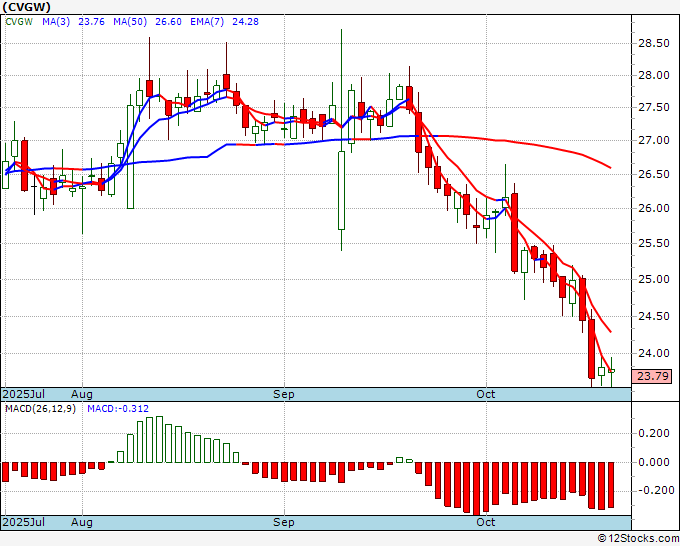This screenshot has height=546, width=680.
Task: Click the 27.50 price axis label
Action: 654,108
